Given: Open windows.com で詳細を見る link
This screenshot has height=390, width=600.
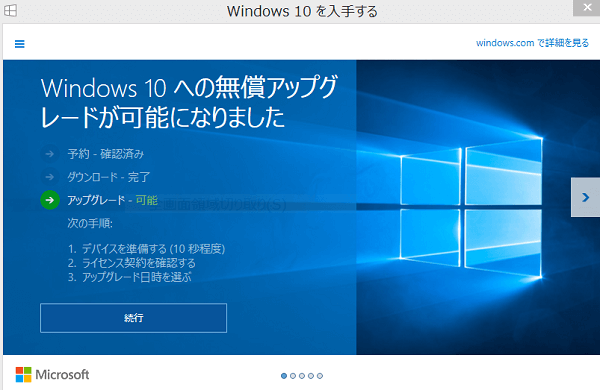Looking at the screenshot, I should [532, 43].
